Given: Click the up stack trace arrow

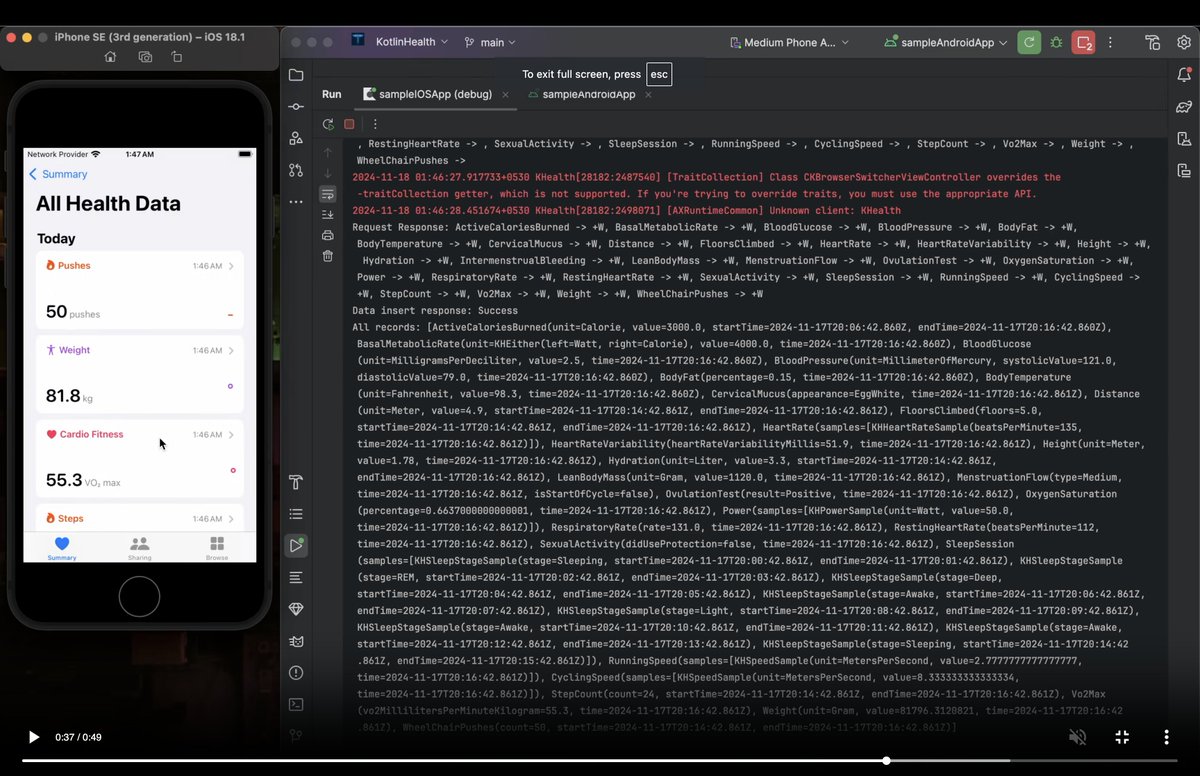Looking at the screenshot, I should [328, 152].
